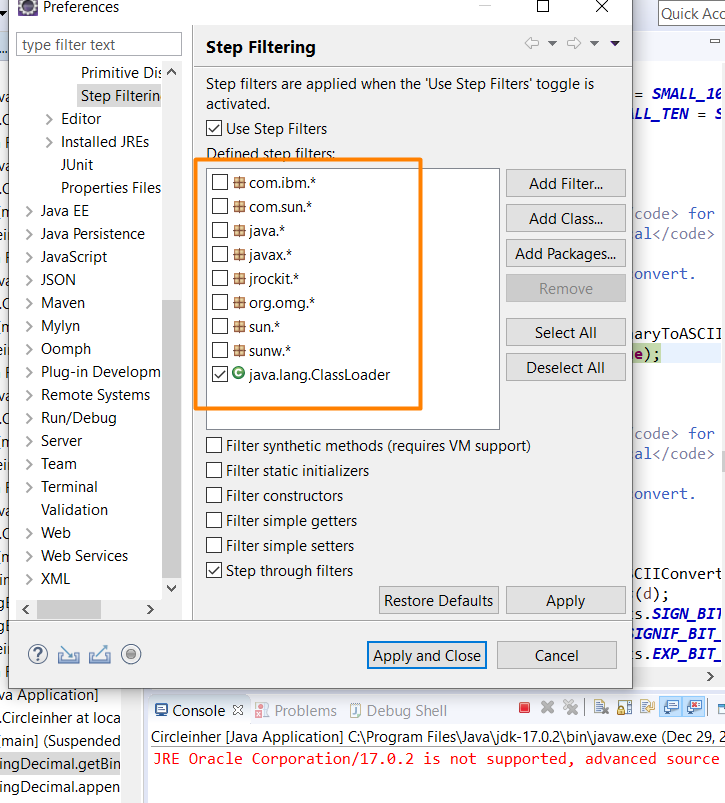The width and height of the screenshot is (725, 803).
Task: Open the forward history dropdown
Action: 594,44
